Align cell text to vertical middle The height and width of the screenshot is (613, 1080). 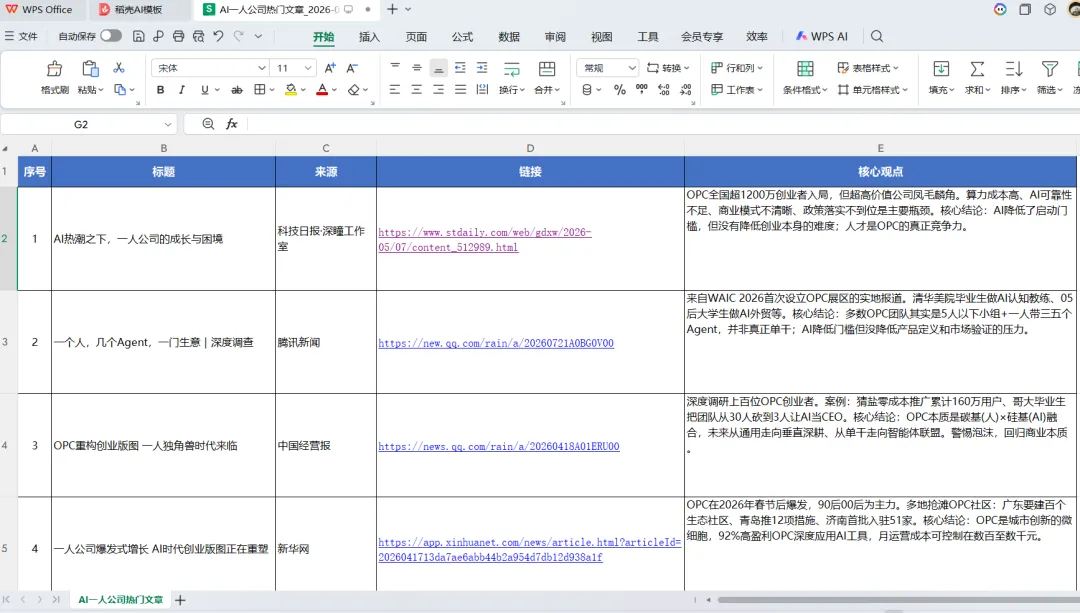click(x=417, y=67)
